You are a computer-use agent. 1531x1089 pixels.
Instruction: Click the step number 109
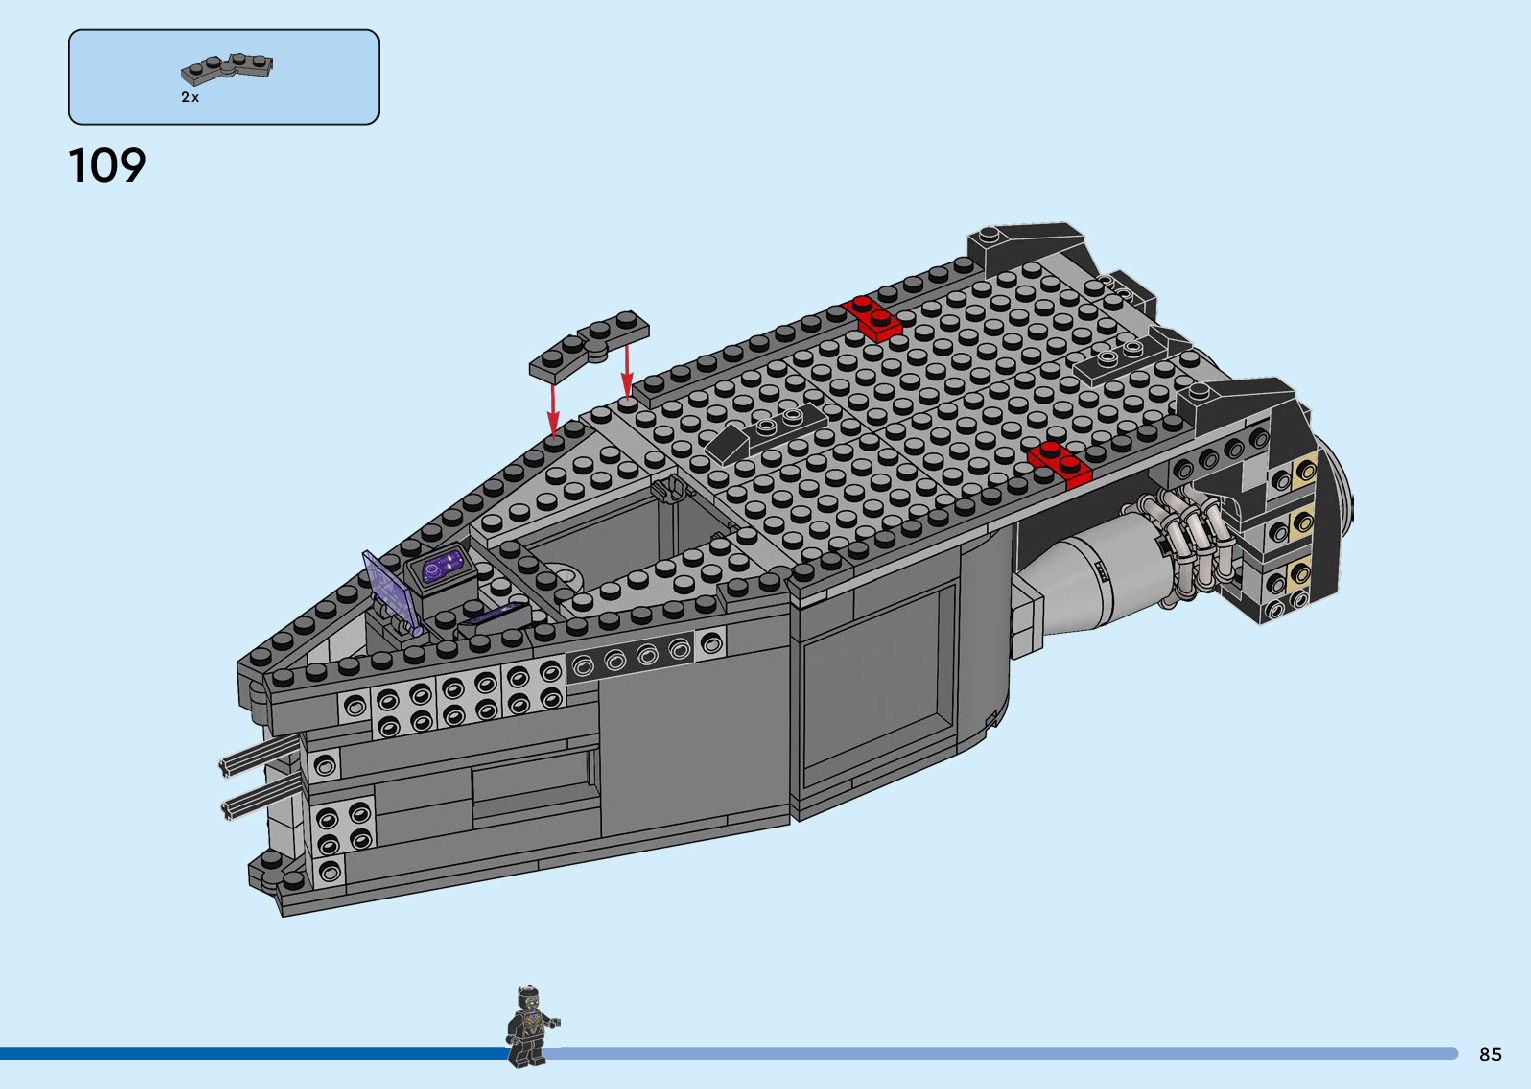[x=107, y=165]
